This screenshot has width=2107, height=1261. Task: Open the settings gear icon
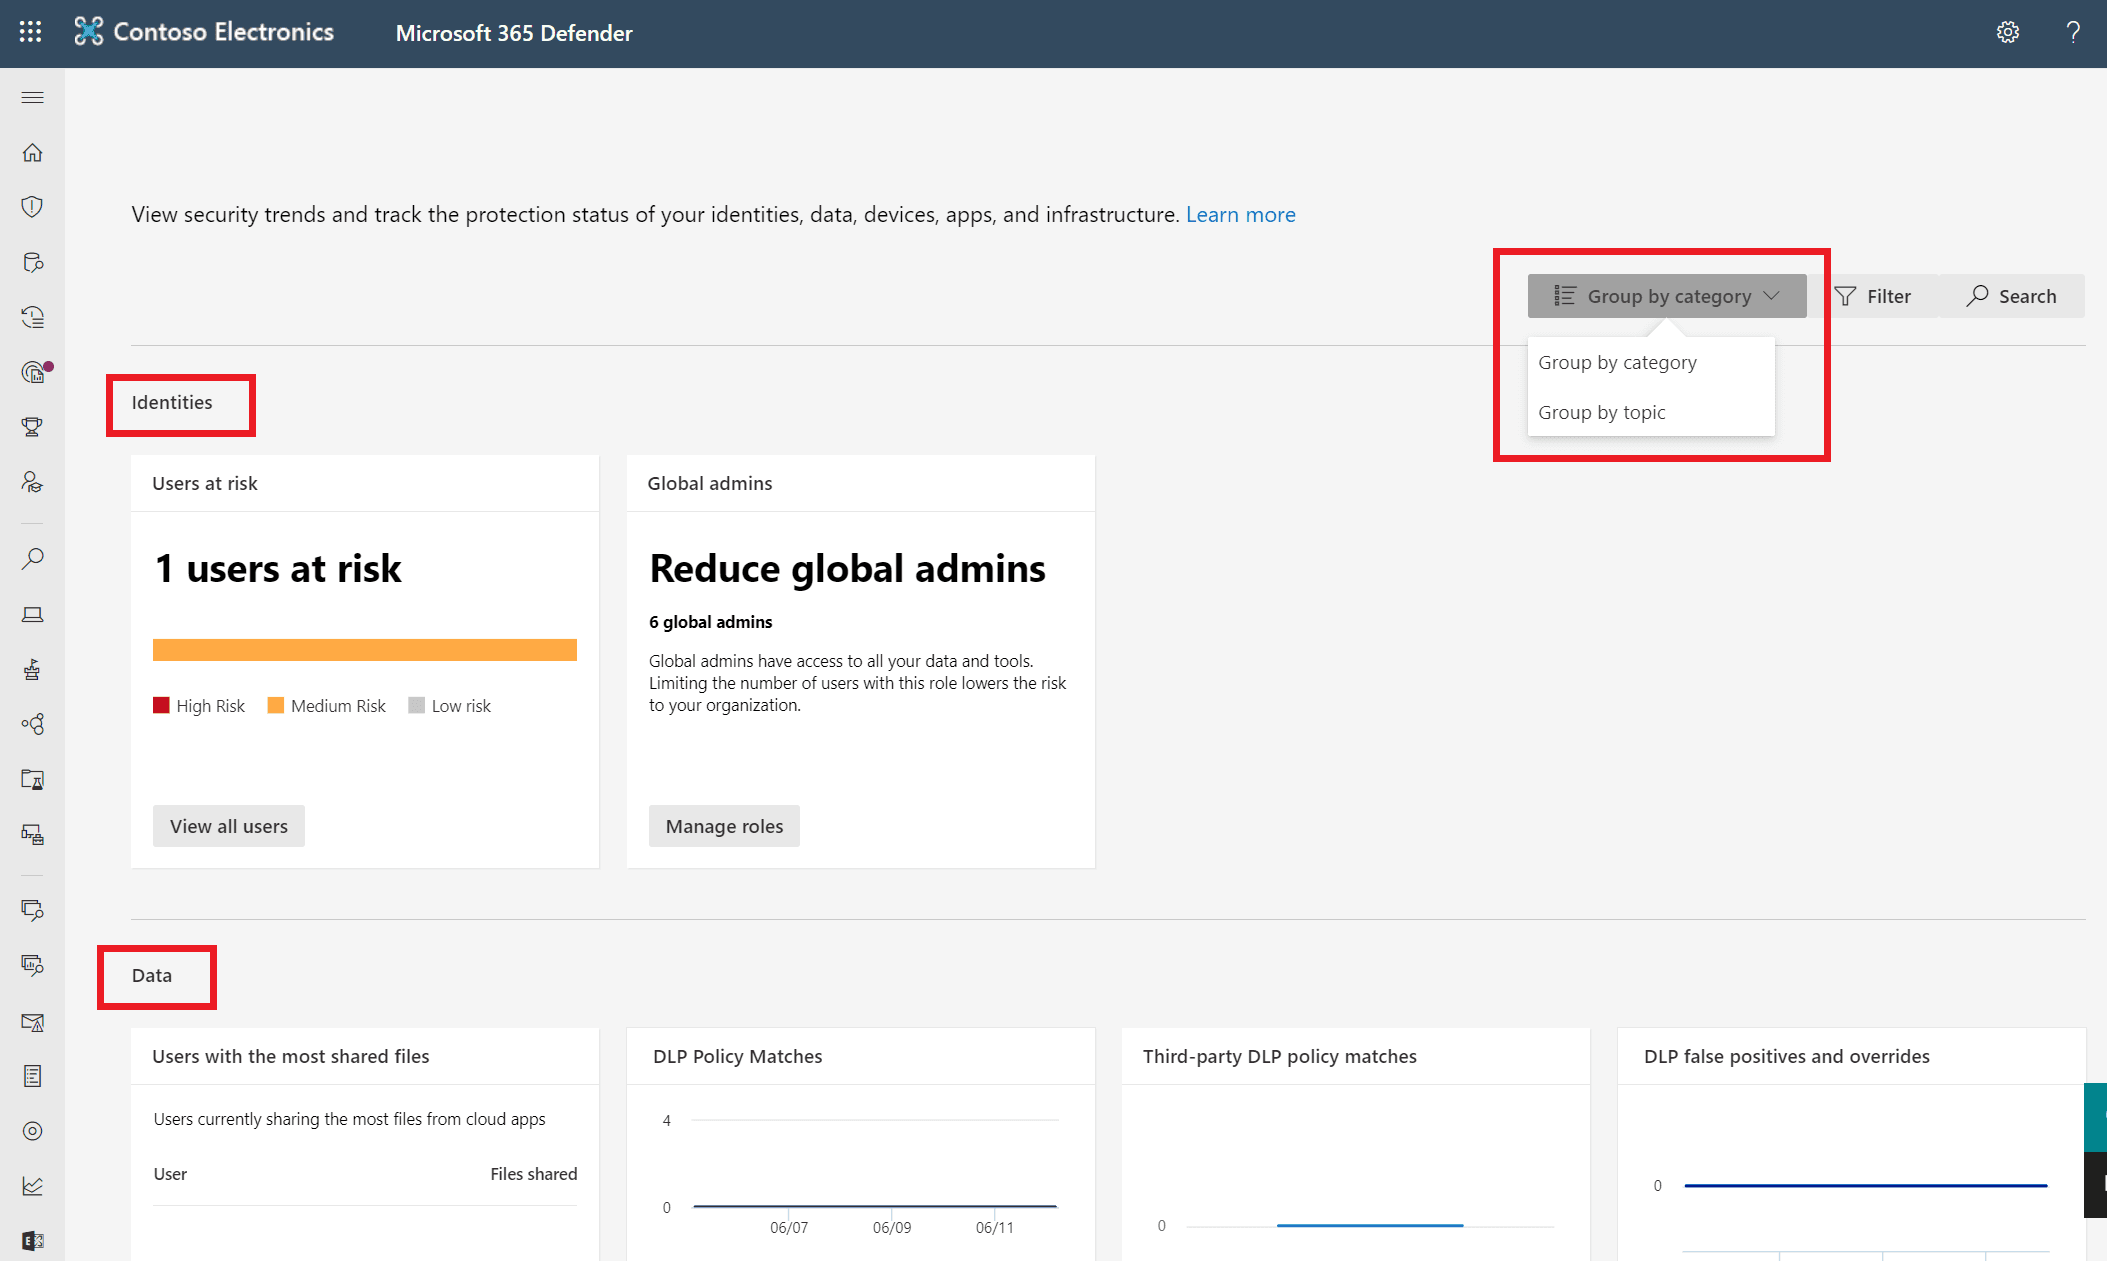click(x=2007, y=32)
